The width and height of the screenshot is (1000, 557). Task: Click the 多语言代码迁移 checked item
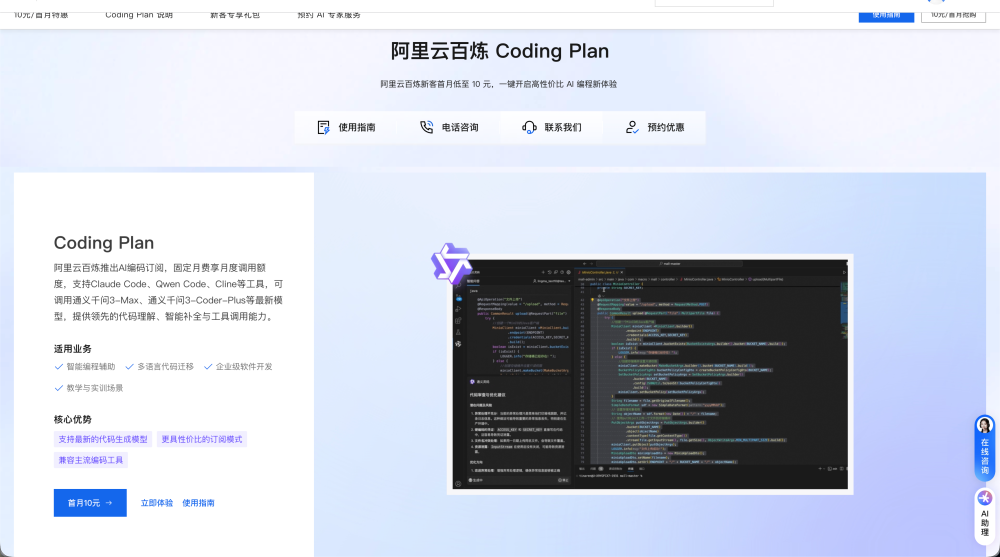tap(159, 366)
